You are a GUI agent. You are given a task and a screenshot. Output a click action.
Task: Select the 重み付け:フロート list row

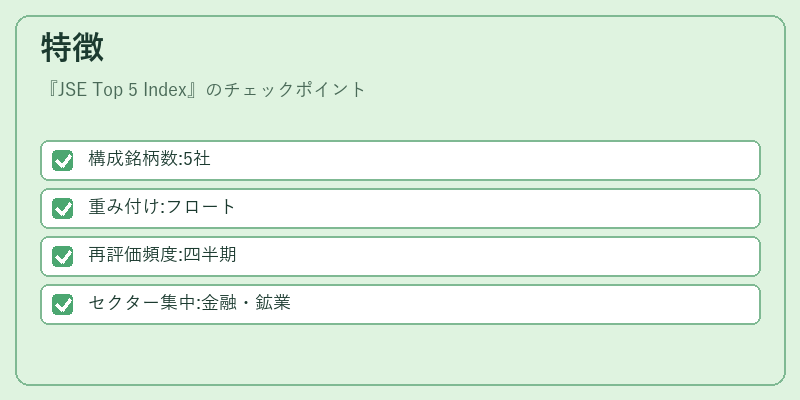[401, 208]
